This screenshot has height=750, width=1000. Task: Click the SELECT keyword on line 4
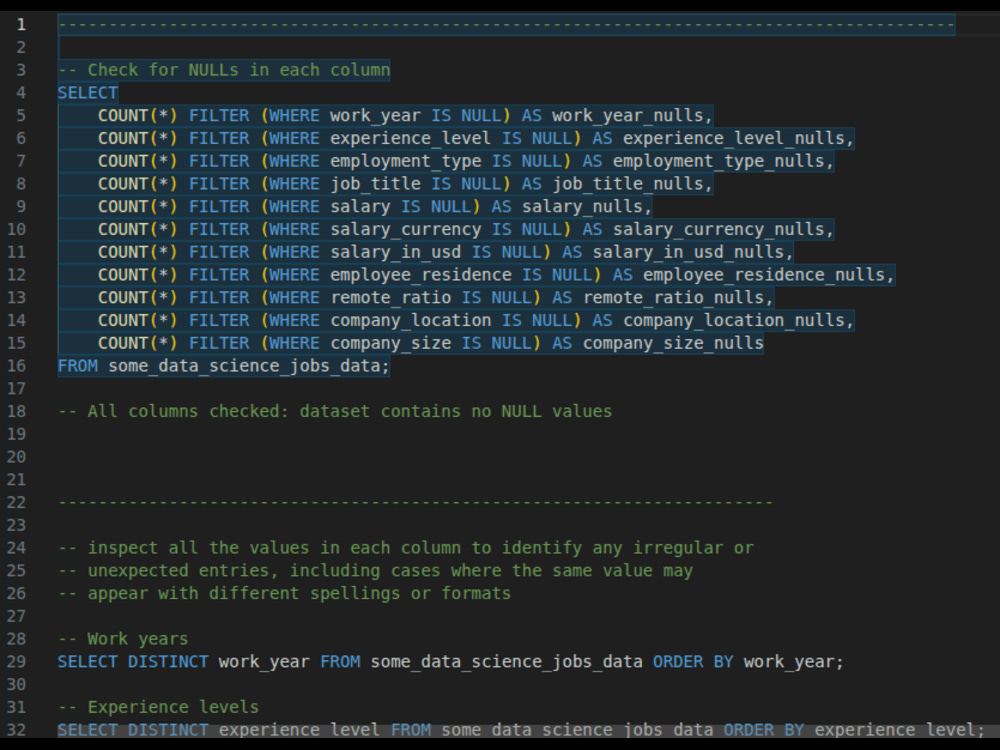[x=87, y=92]
